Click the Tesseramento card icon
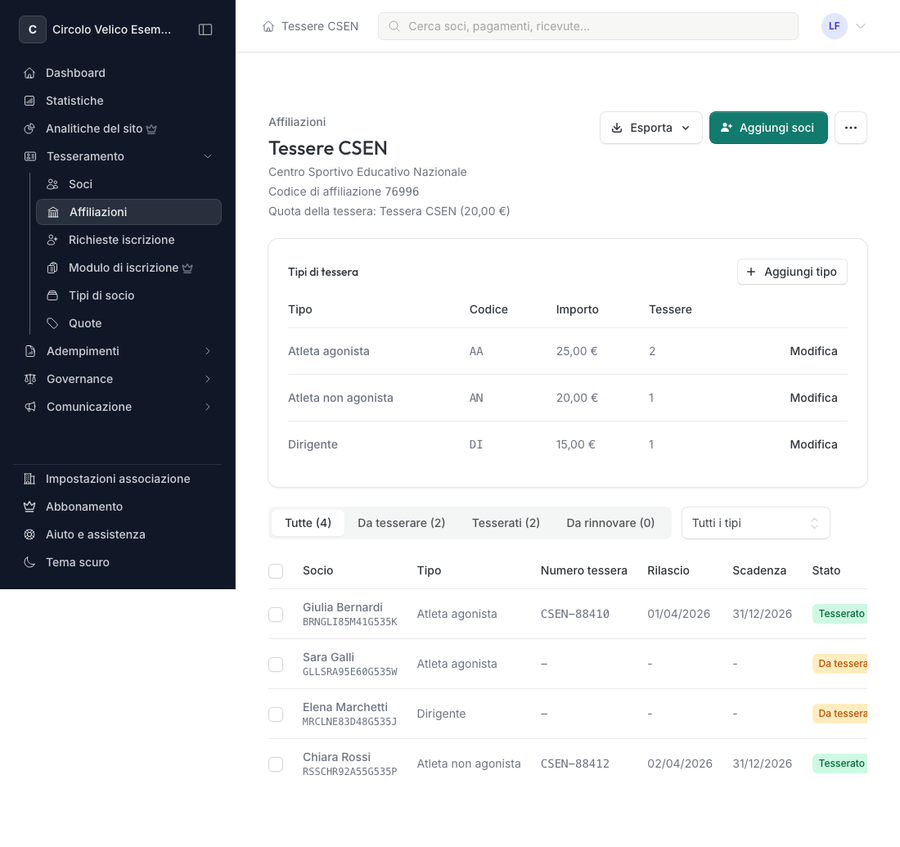 click(30, 157)
